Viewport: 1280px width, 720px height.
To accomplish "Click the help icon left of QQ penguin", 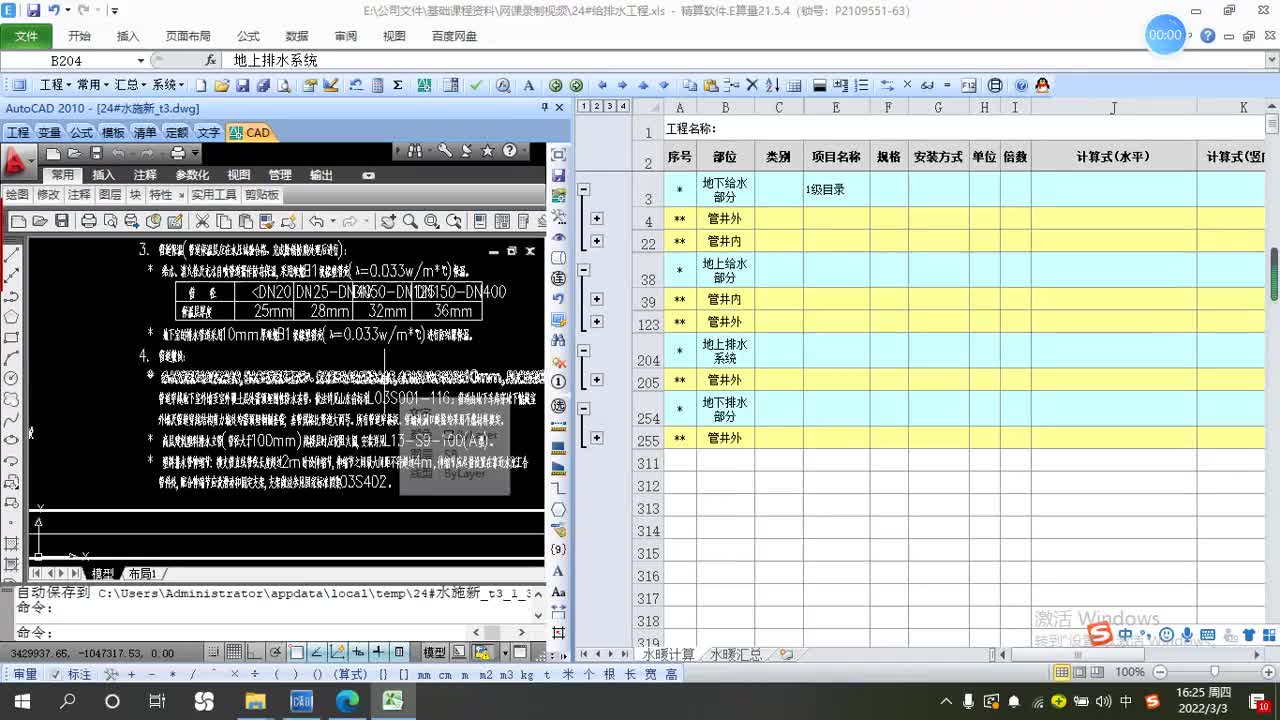I will (1021, 86).
